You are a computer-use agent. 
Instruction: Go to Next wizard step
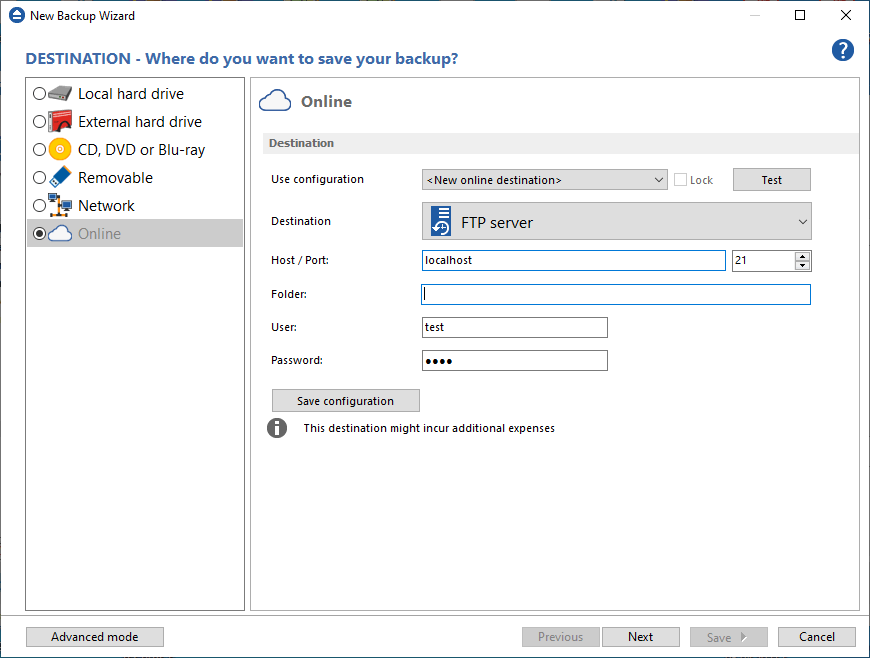coord(641,637)
